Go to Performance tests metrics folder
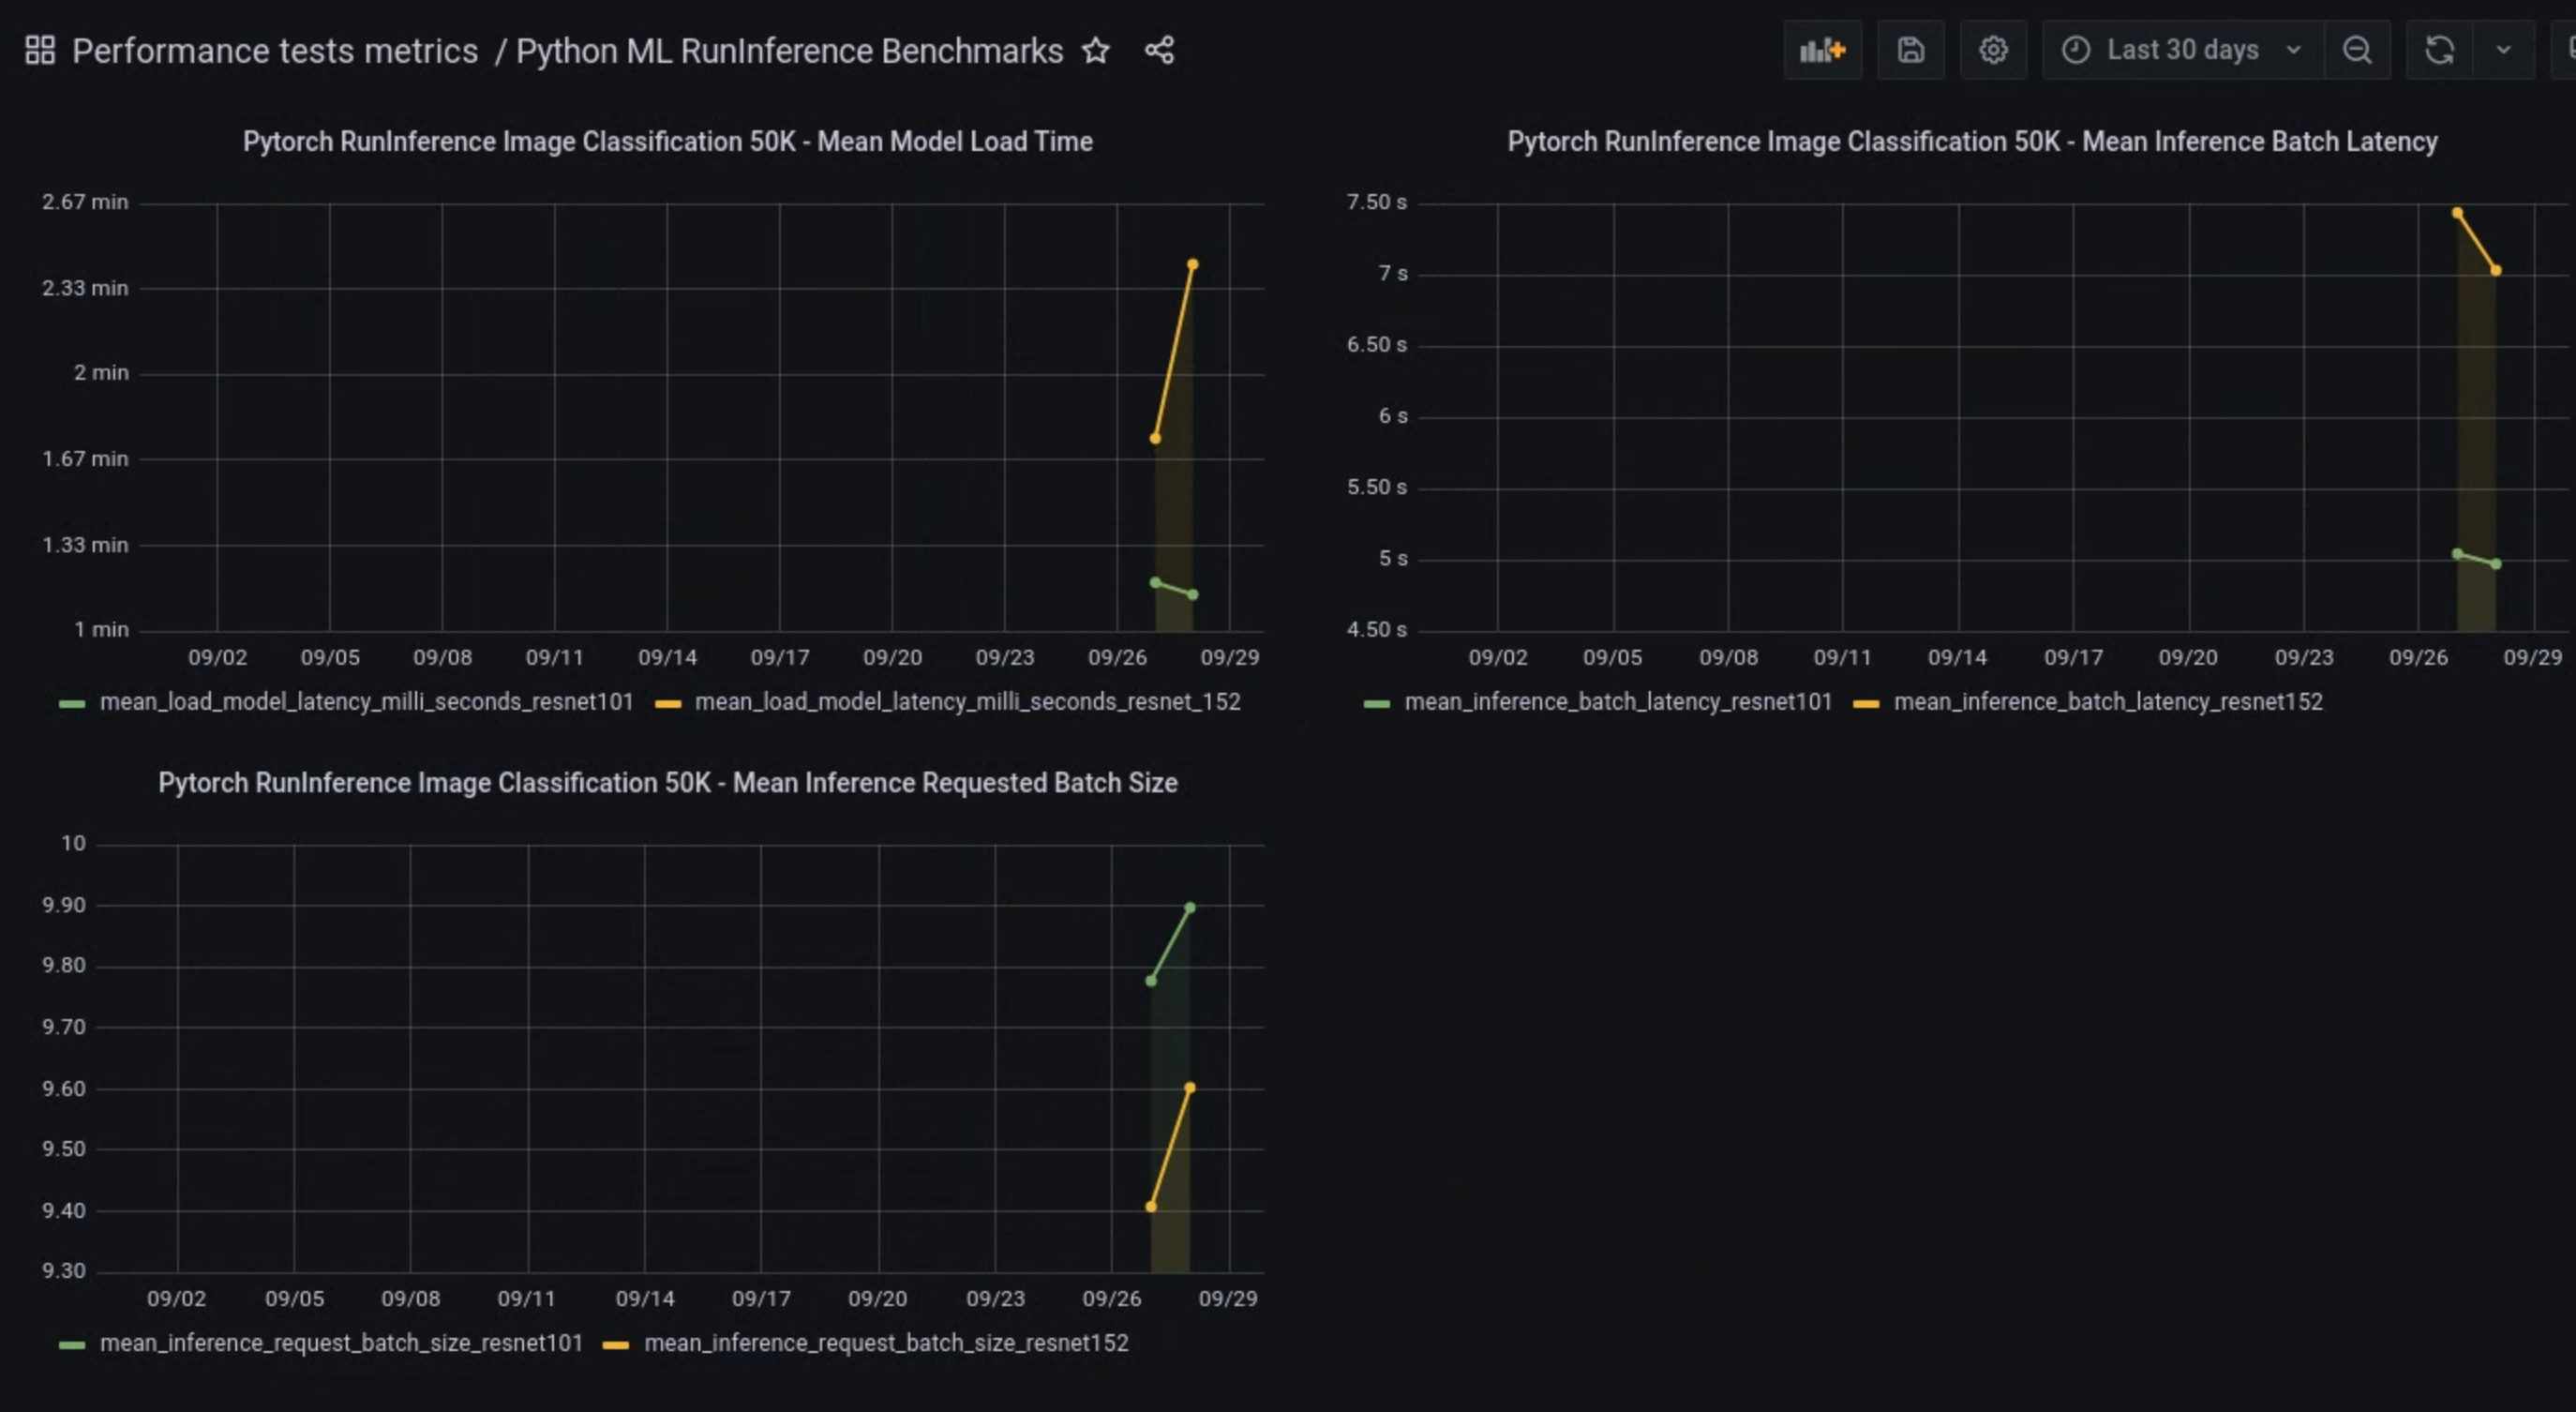 tap(275, 51)
